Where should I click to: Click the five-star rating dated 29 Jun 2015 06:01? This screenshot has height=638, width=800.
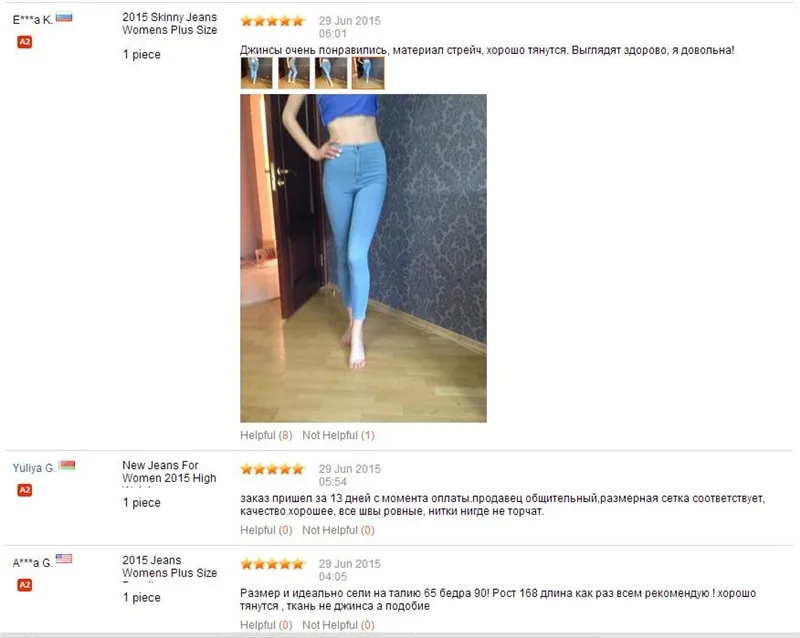(x=272, y=21)
